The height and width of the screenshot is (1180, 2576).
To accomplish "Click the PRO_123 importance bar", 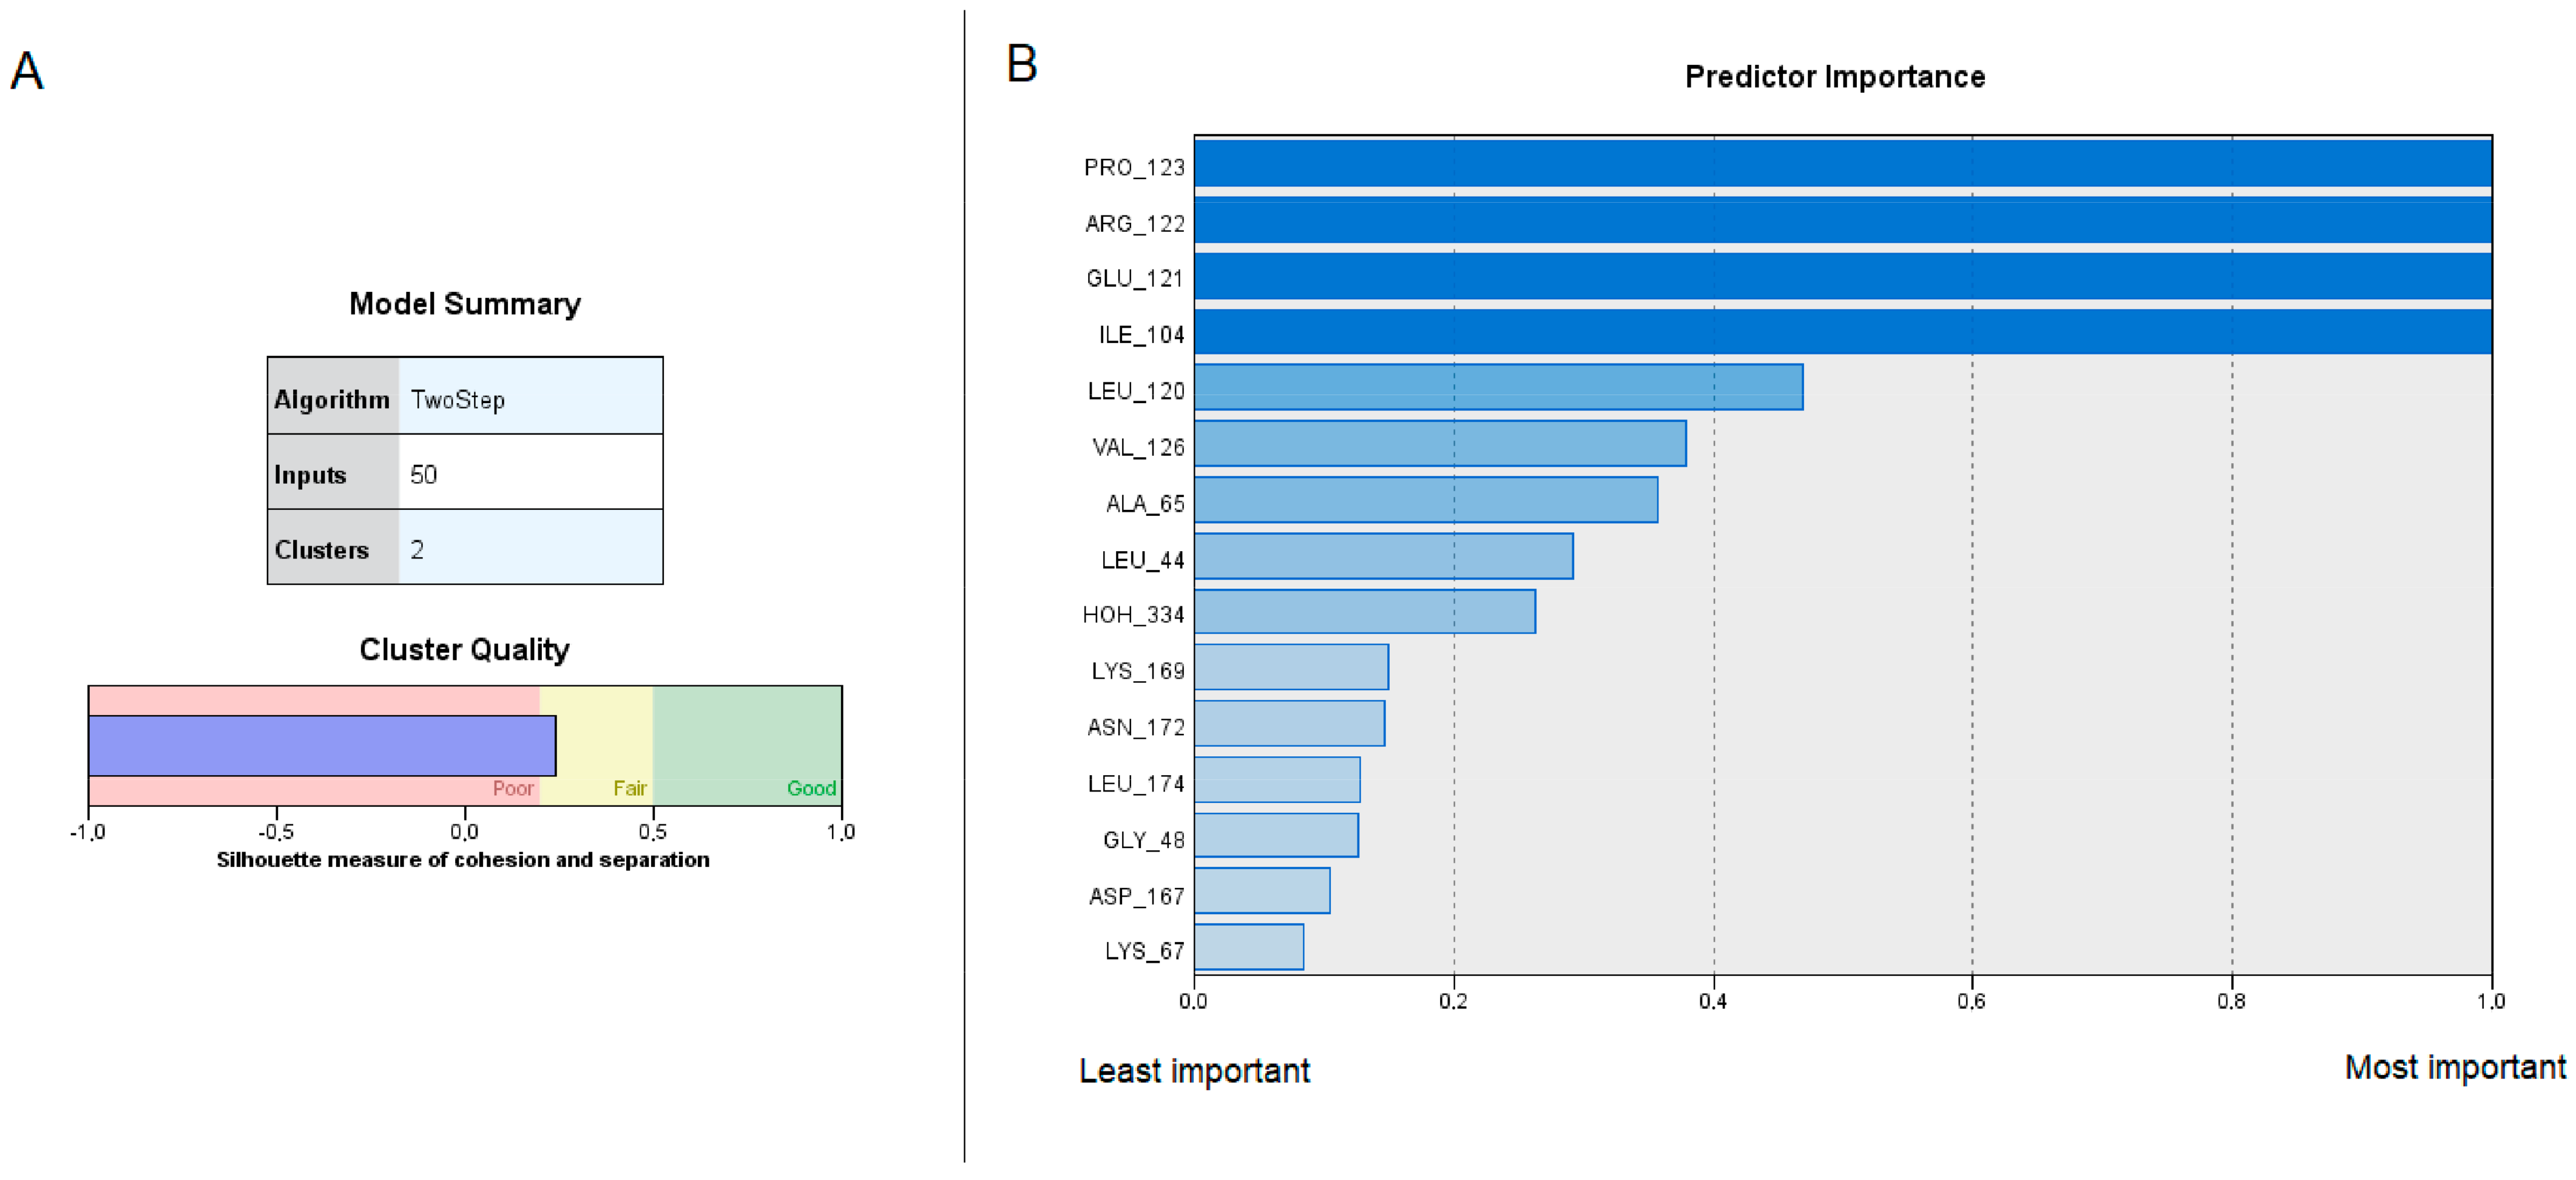I will pyautogui.click(x=1842, y=164).
